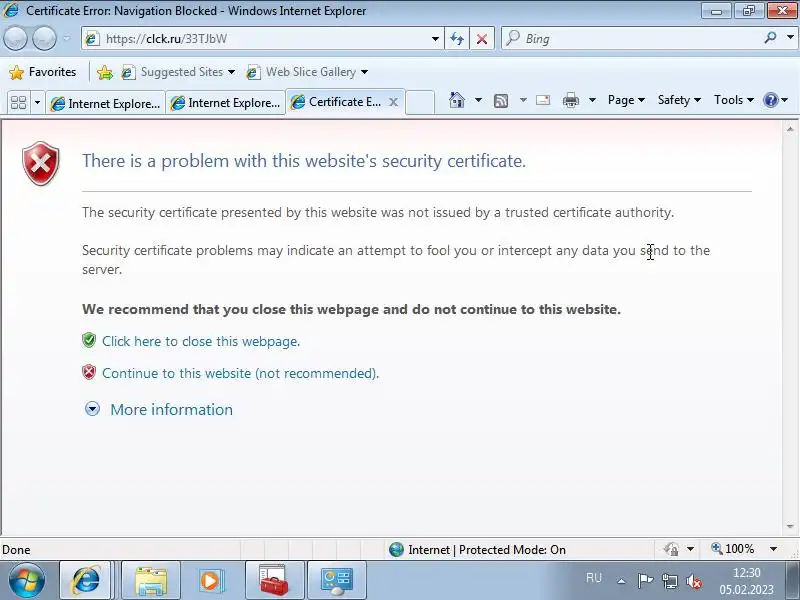
Task: Click the Internet Explorer title bar logo
Action: click(11, 10)
